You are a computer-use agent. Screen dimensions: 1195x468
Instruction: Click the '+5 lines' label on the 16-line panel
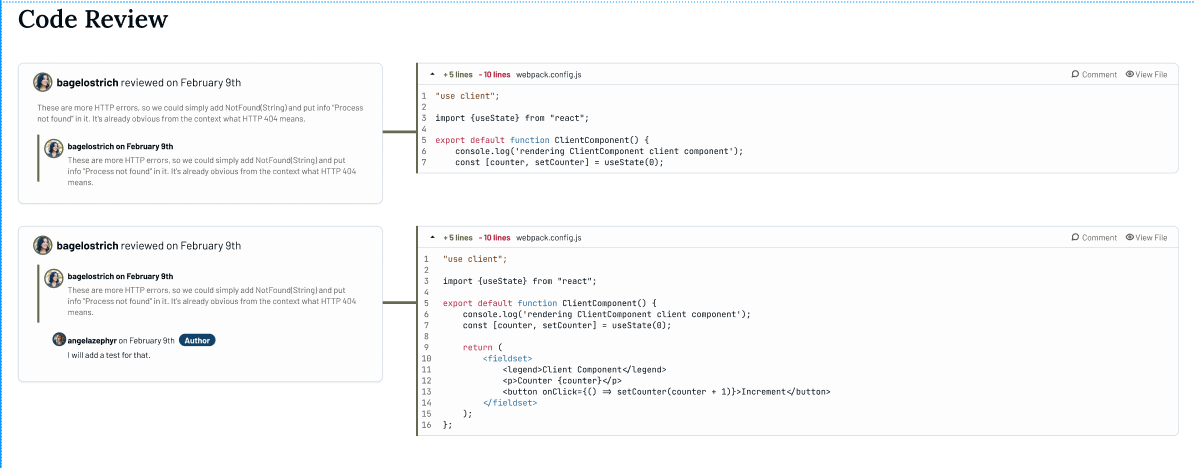pyautogui.click(x=457, y=238)
